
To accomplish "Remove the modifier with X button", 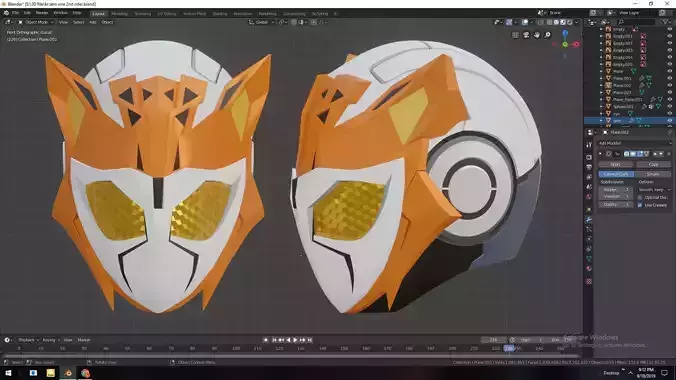I will [x=669, y=154].
